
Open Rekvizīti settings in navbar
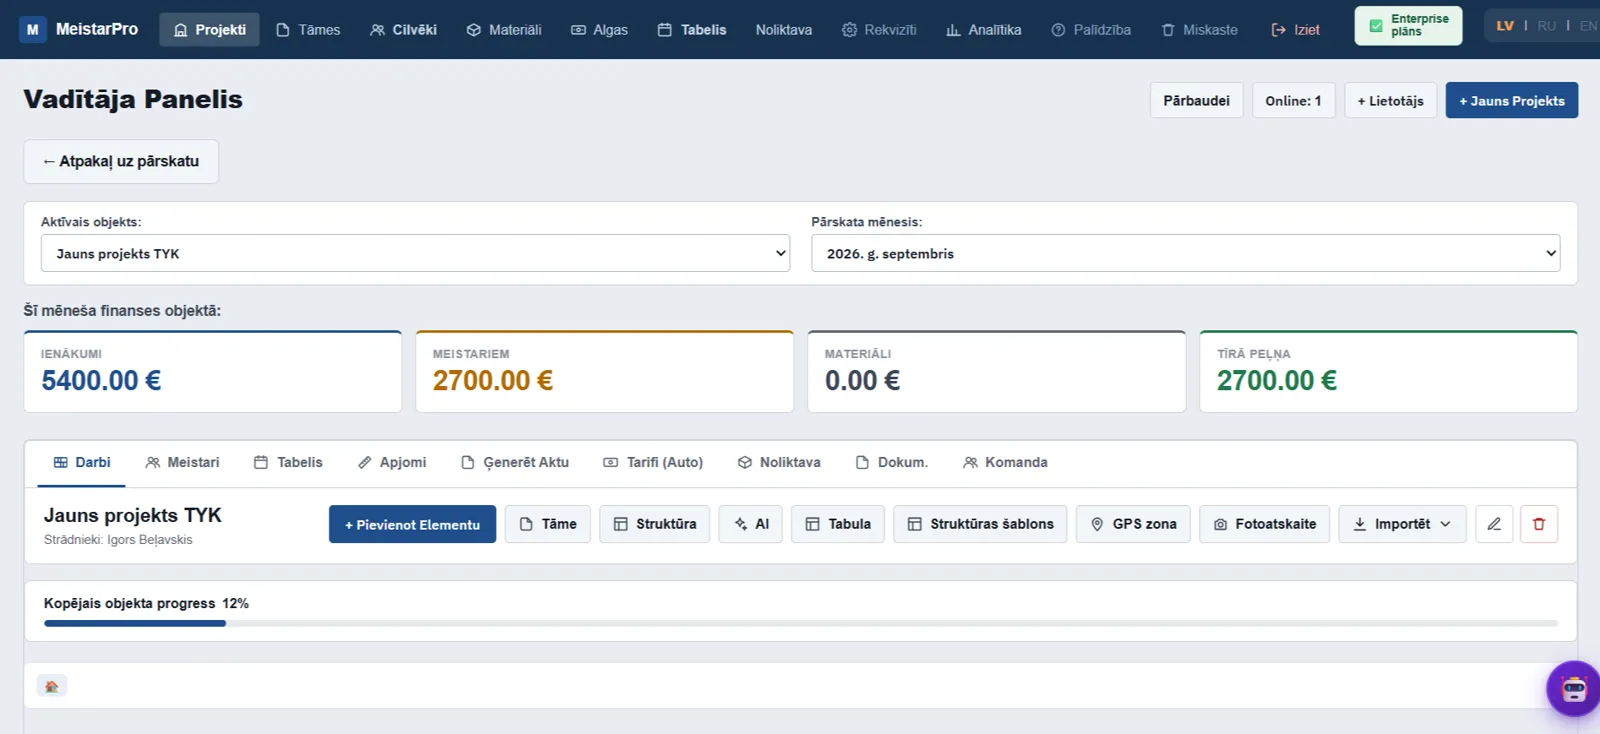tap(879, 30)
